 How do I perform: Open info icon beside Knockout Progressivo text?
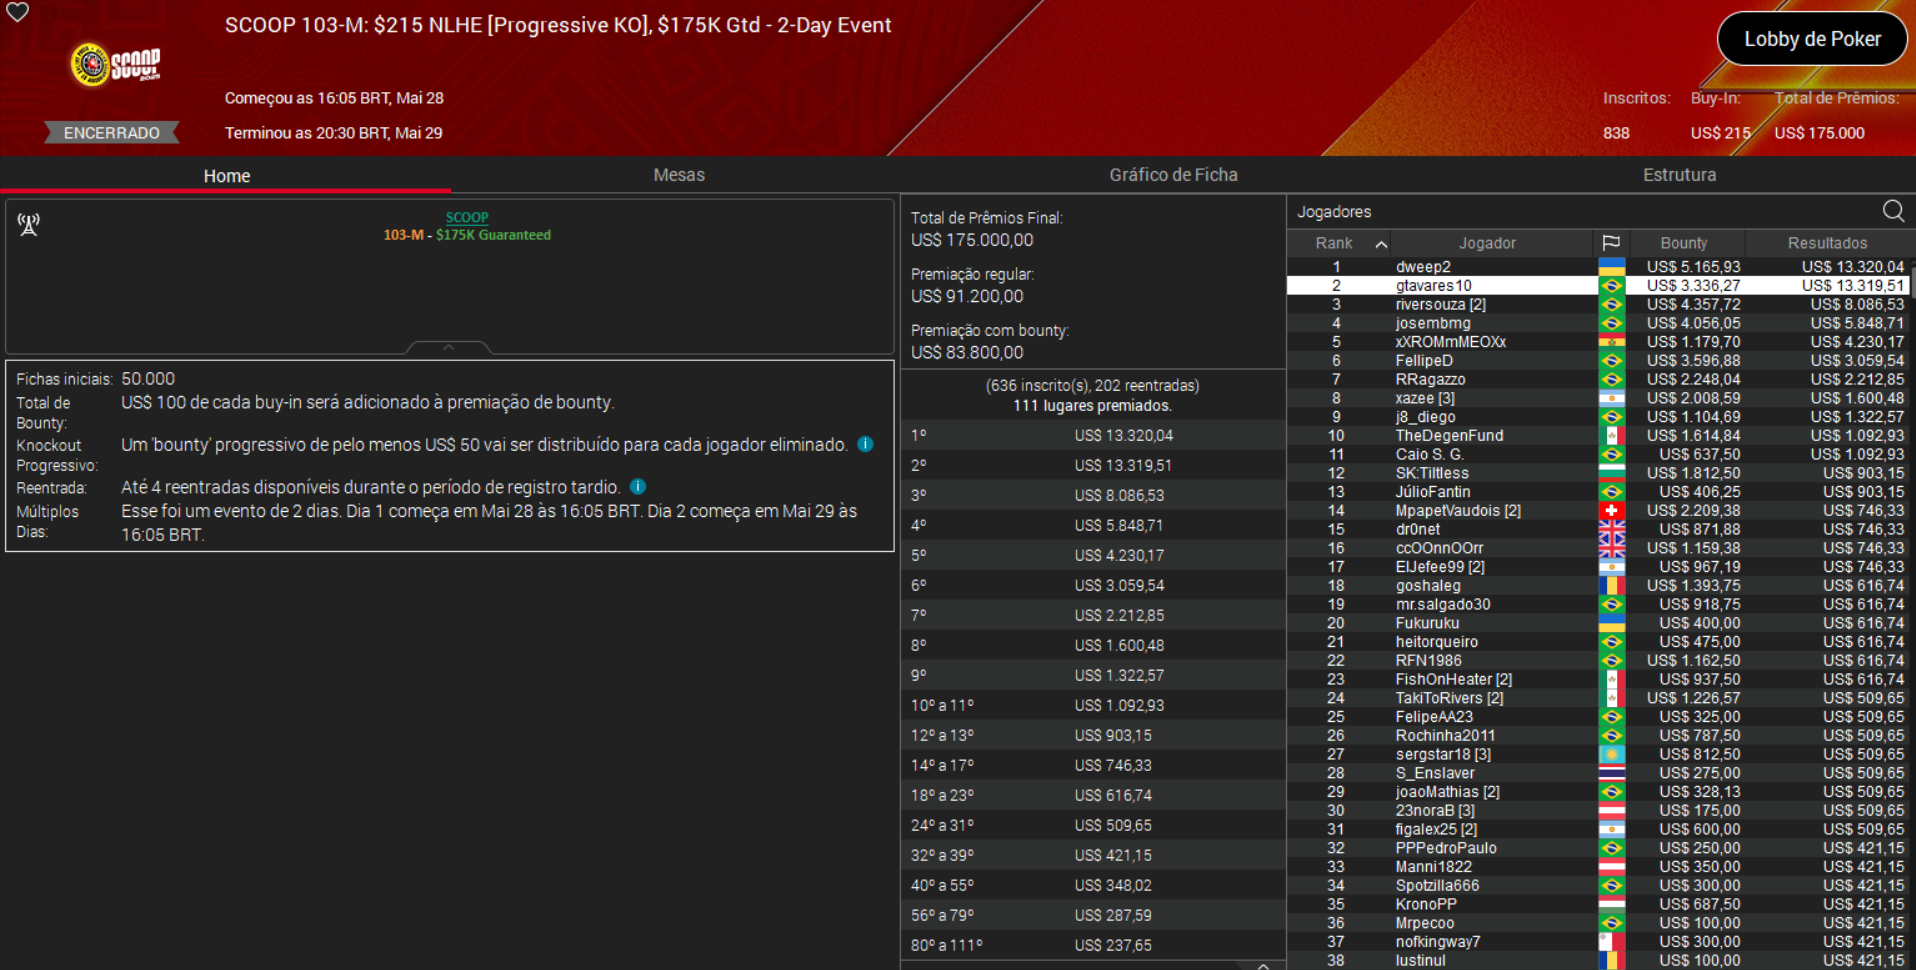pos(865,444)
